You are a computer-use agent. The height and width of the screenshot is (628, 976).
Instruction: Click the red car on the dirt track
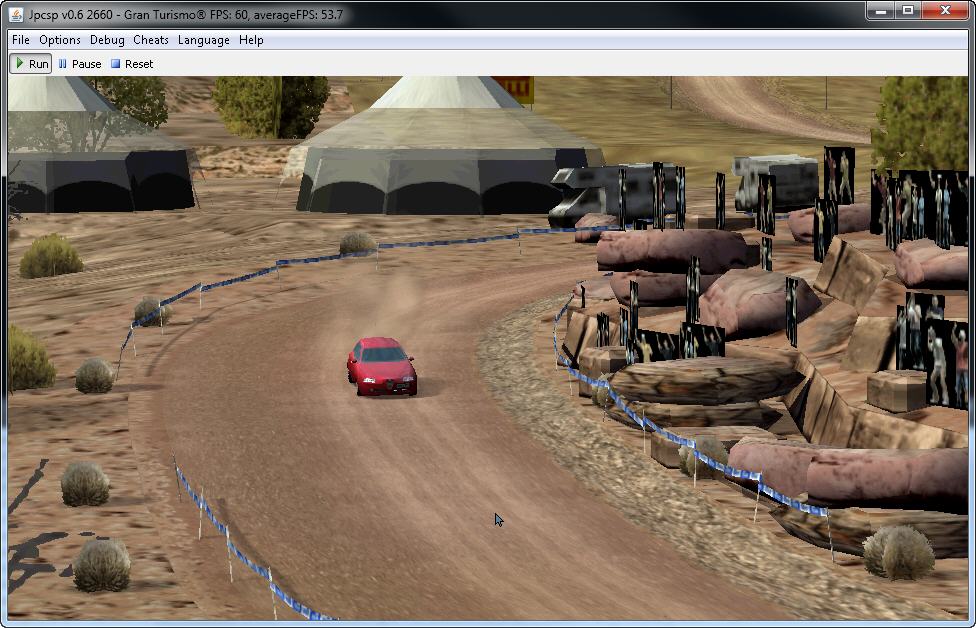click(382, 366)
